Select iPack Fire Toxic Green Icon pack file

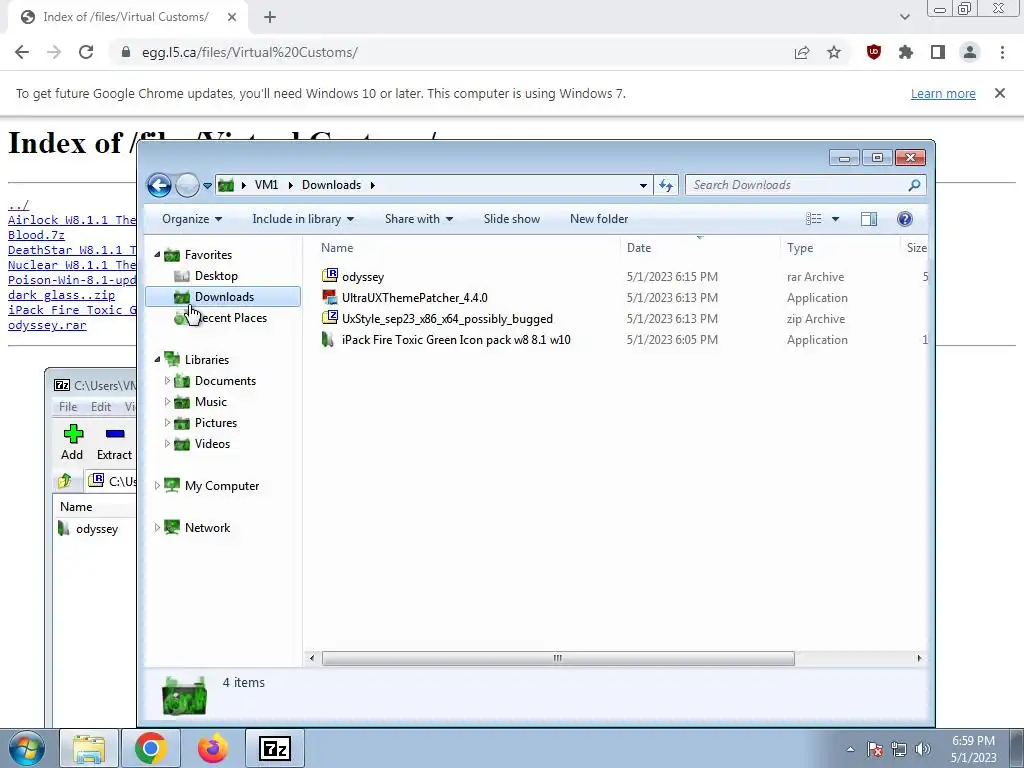456,340
